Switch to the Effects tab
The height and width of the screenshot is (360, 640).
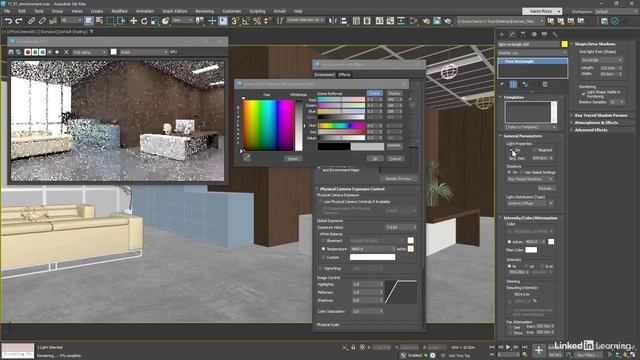pos(344,75)
